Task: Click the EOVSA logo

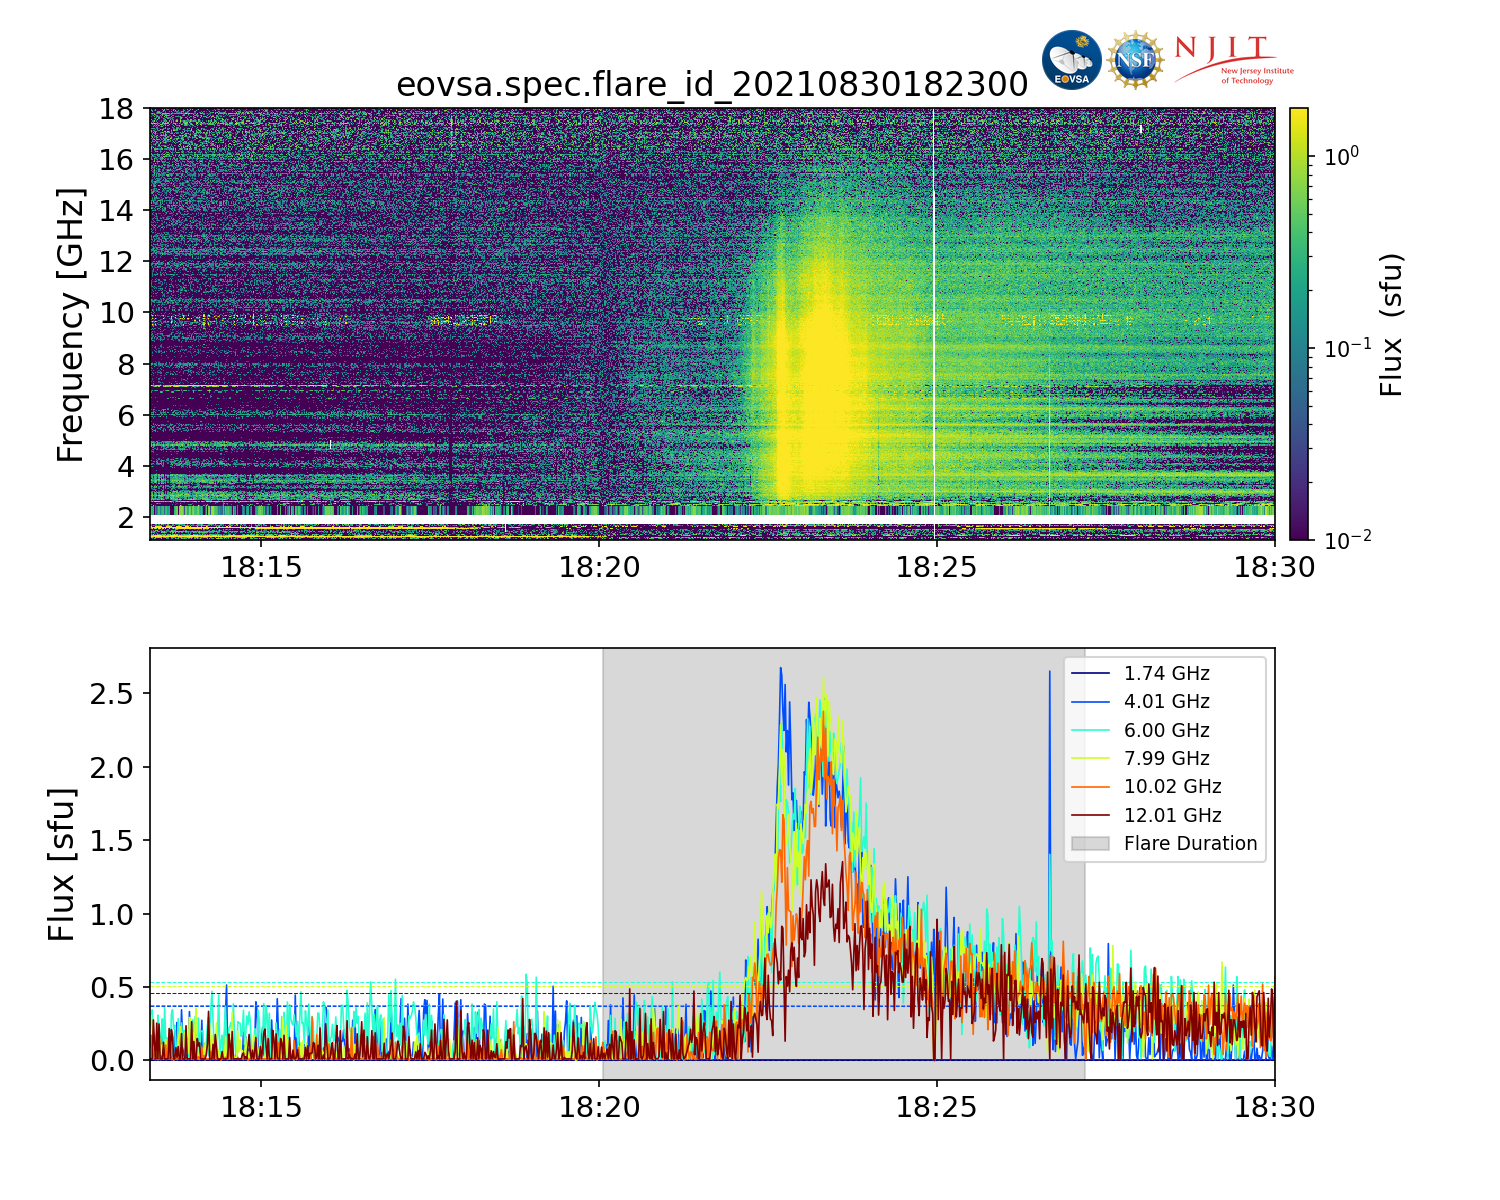Action: click(x=1071, y=60)
